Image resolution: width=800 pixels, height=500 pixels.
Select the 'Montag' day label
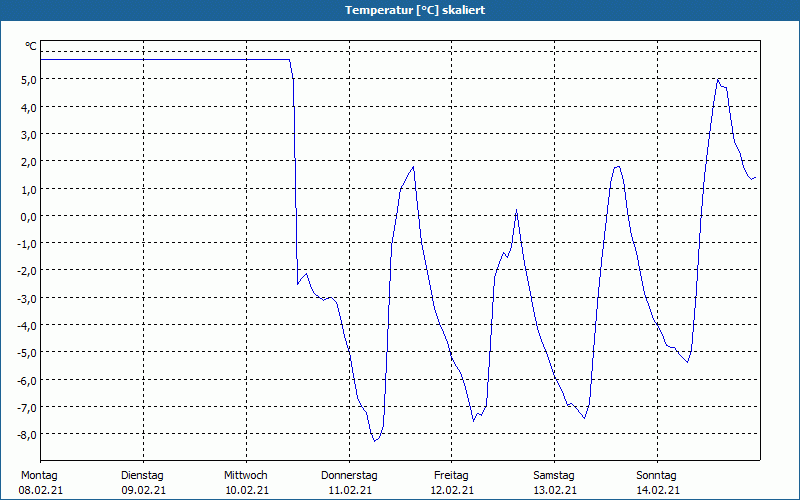click(39, 476)
